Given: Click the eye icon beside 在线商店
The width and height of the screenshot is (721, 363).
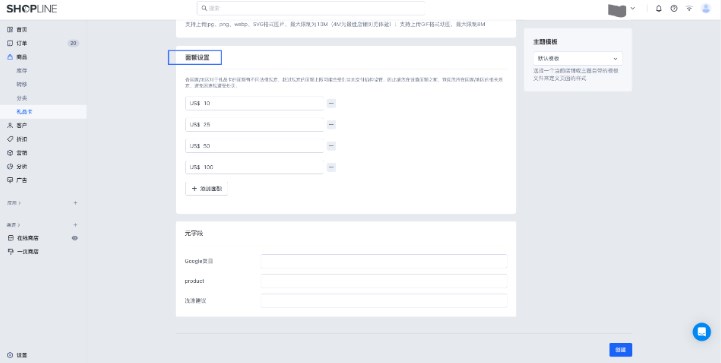Looking at the screenshot, I should point(75,238).
